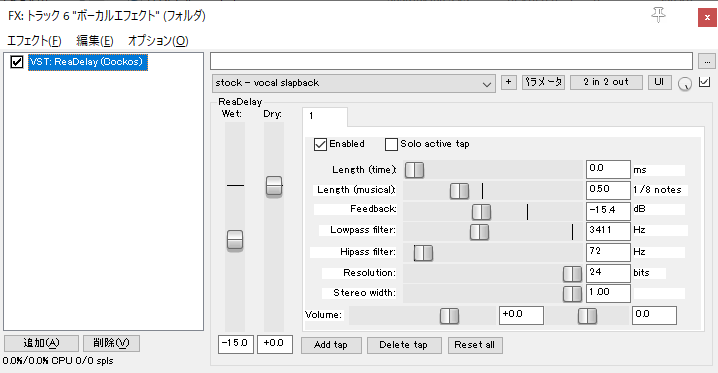The image size is (718, 373).
Task: Click the Resolution 24 bits field
Action: click(608, 273)
